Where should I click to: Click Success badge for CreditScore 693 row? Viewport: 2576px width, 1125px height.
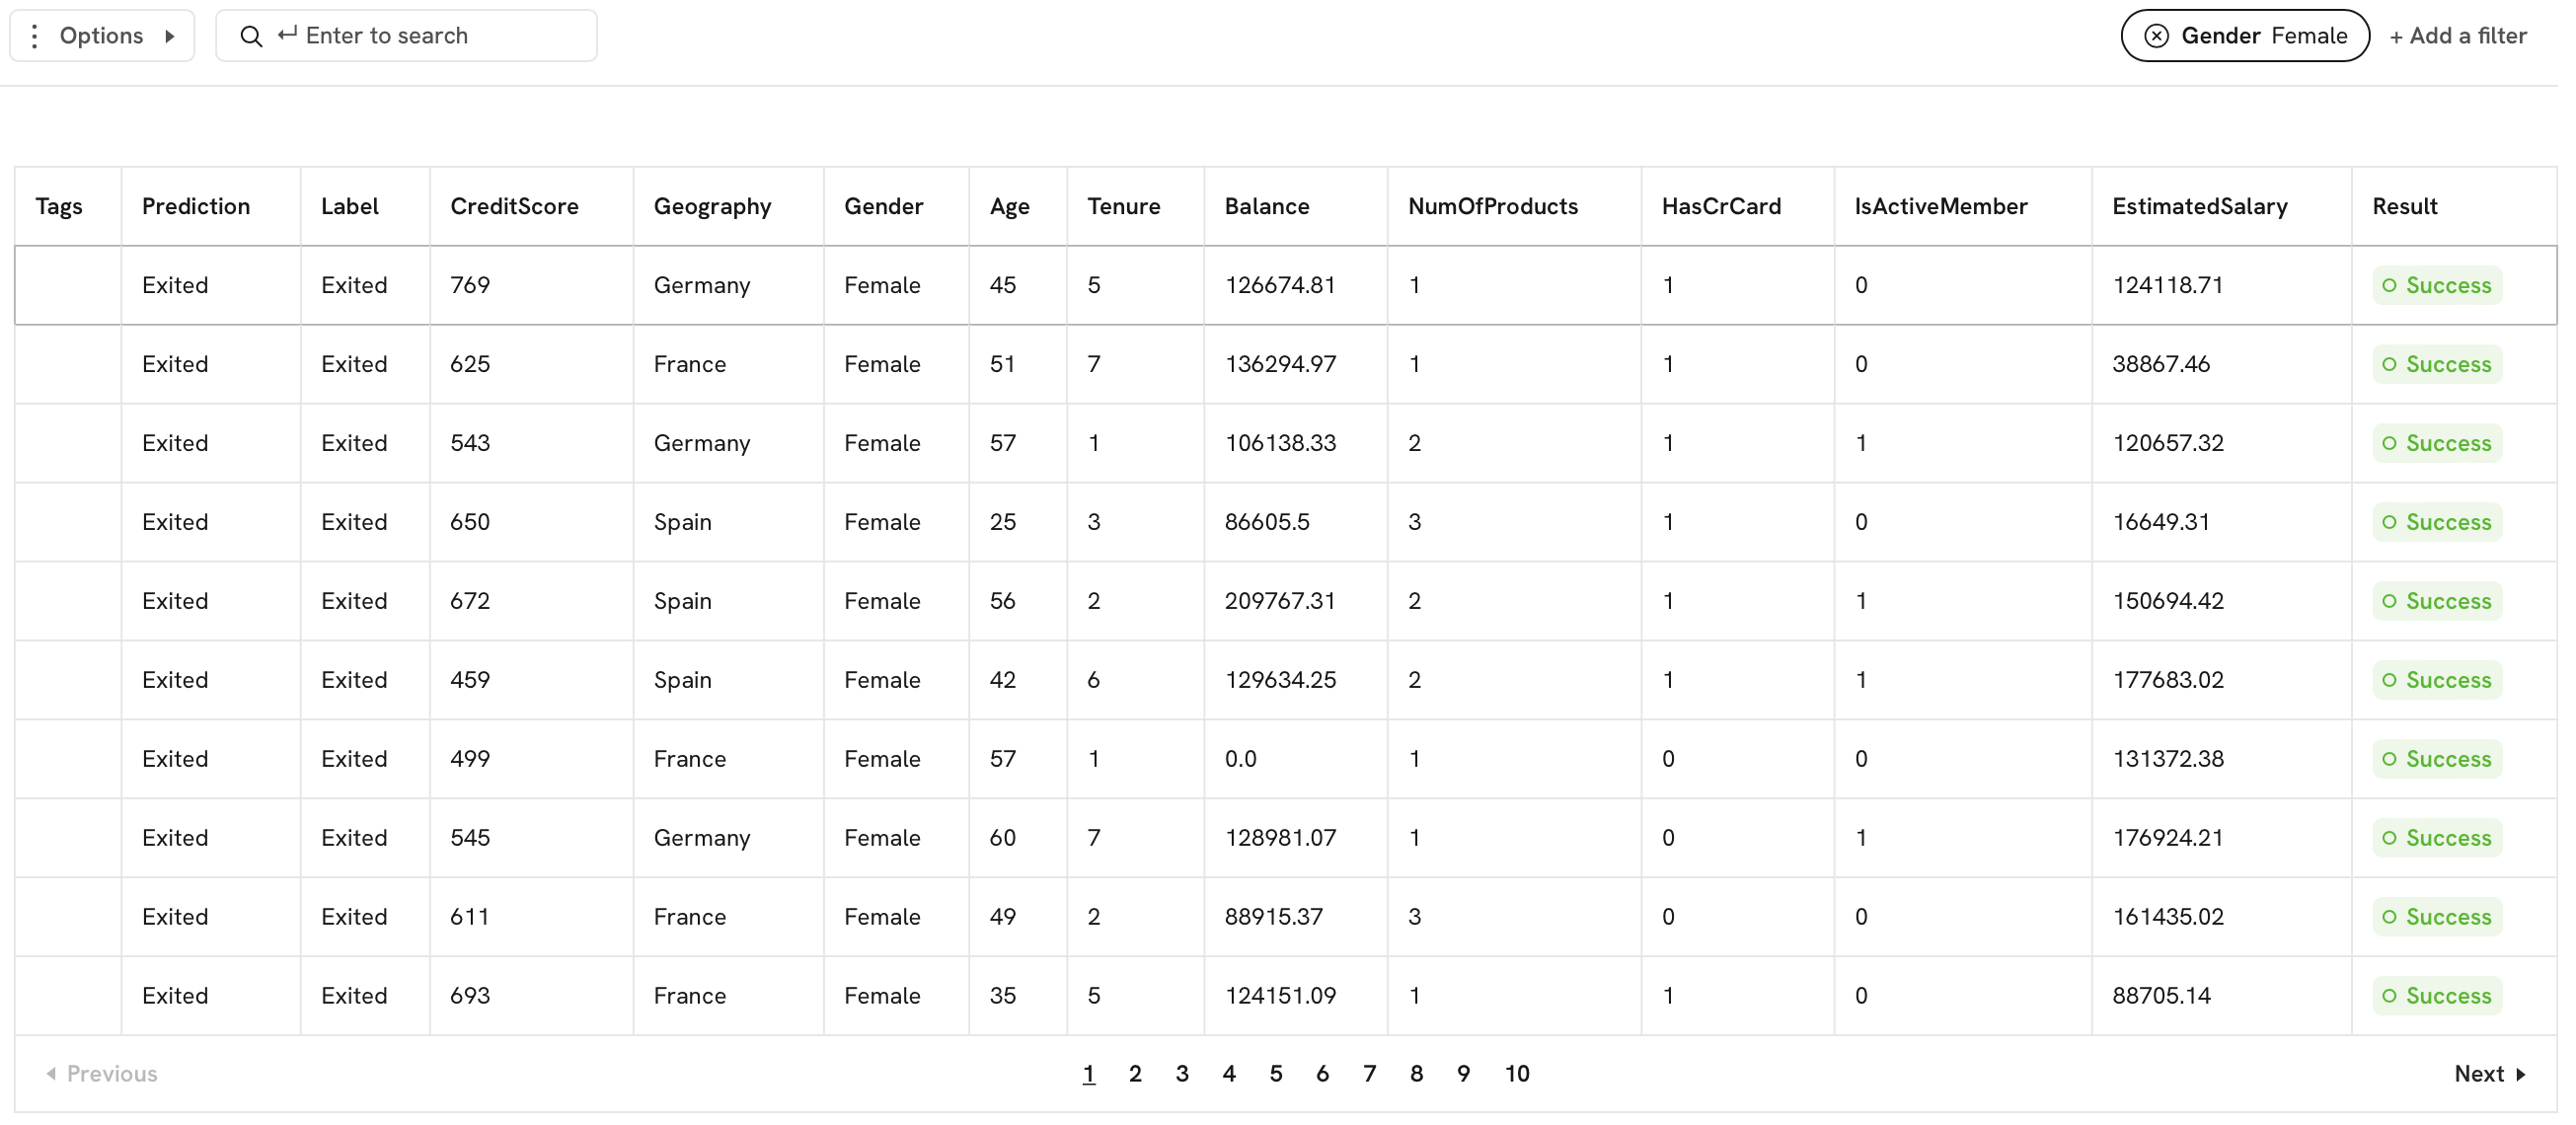click(2436, 995)
